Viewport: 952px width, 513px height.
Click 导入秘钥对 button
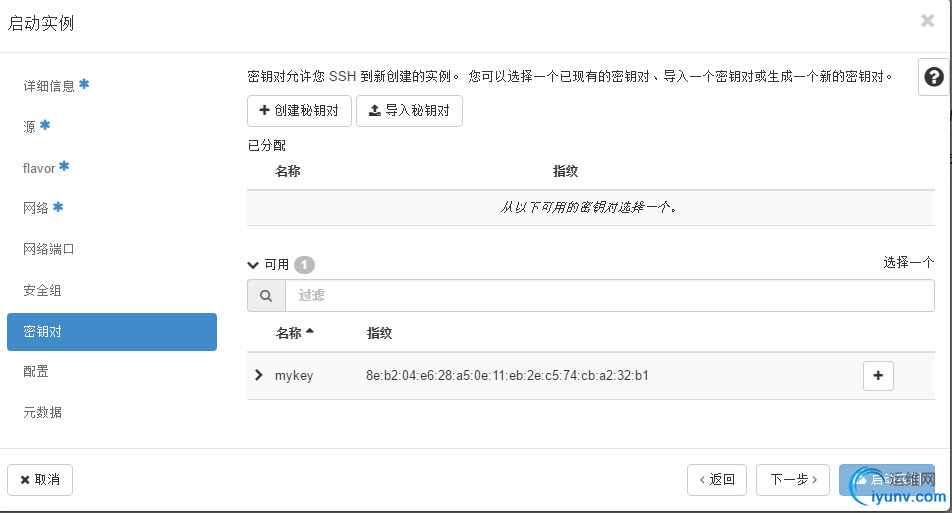[x=409, y=111]
